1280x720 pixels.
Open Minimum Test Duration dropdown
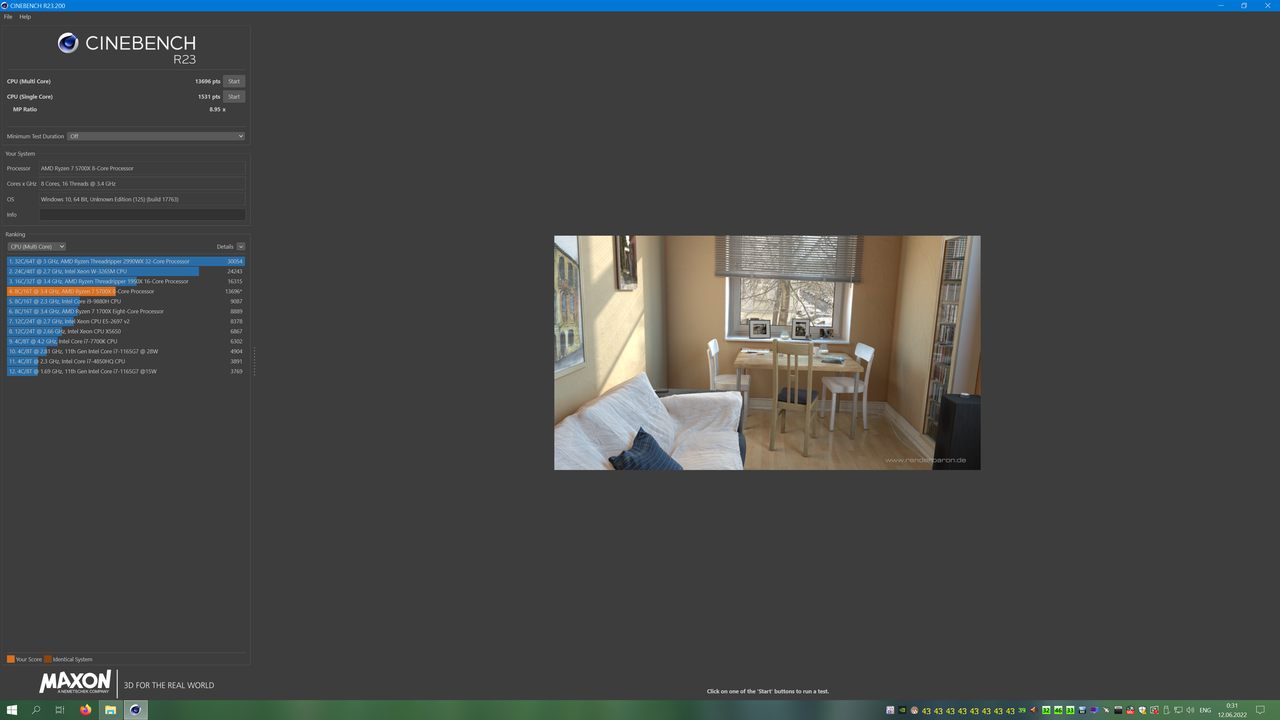click(x=156, y=136)
